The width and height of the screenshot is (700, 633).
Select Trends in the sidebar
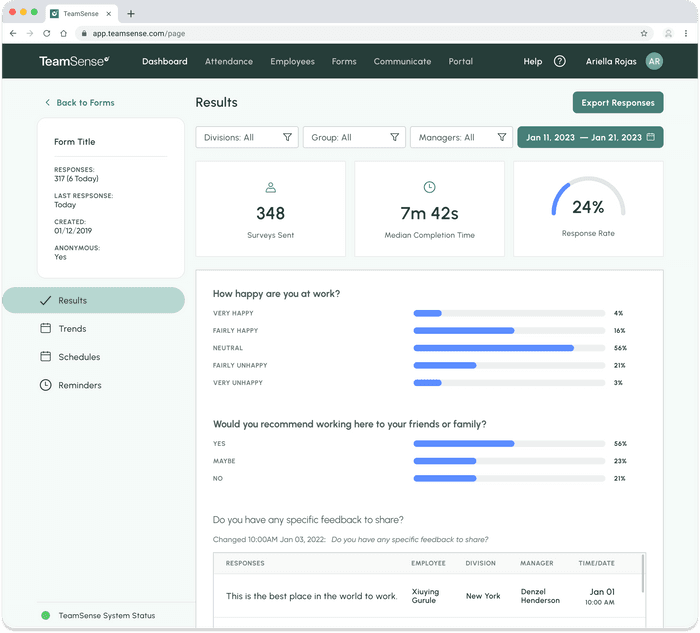72,329
